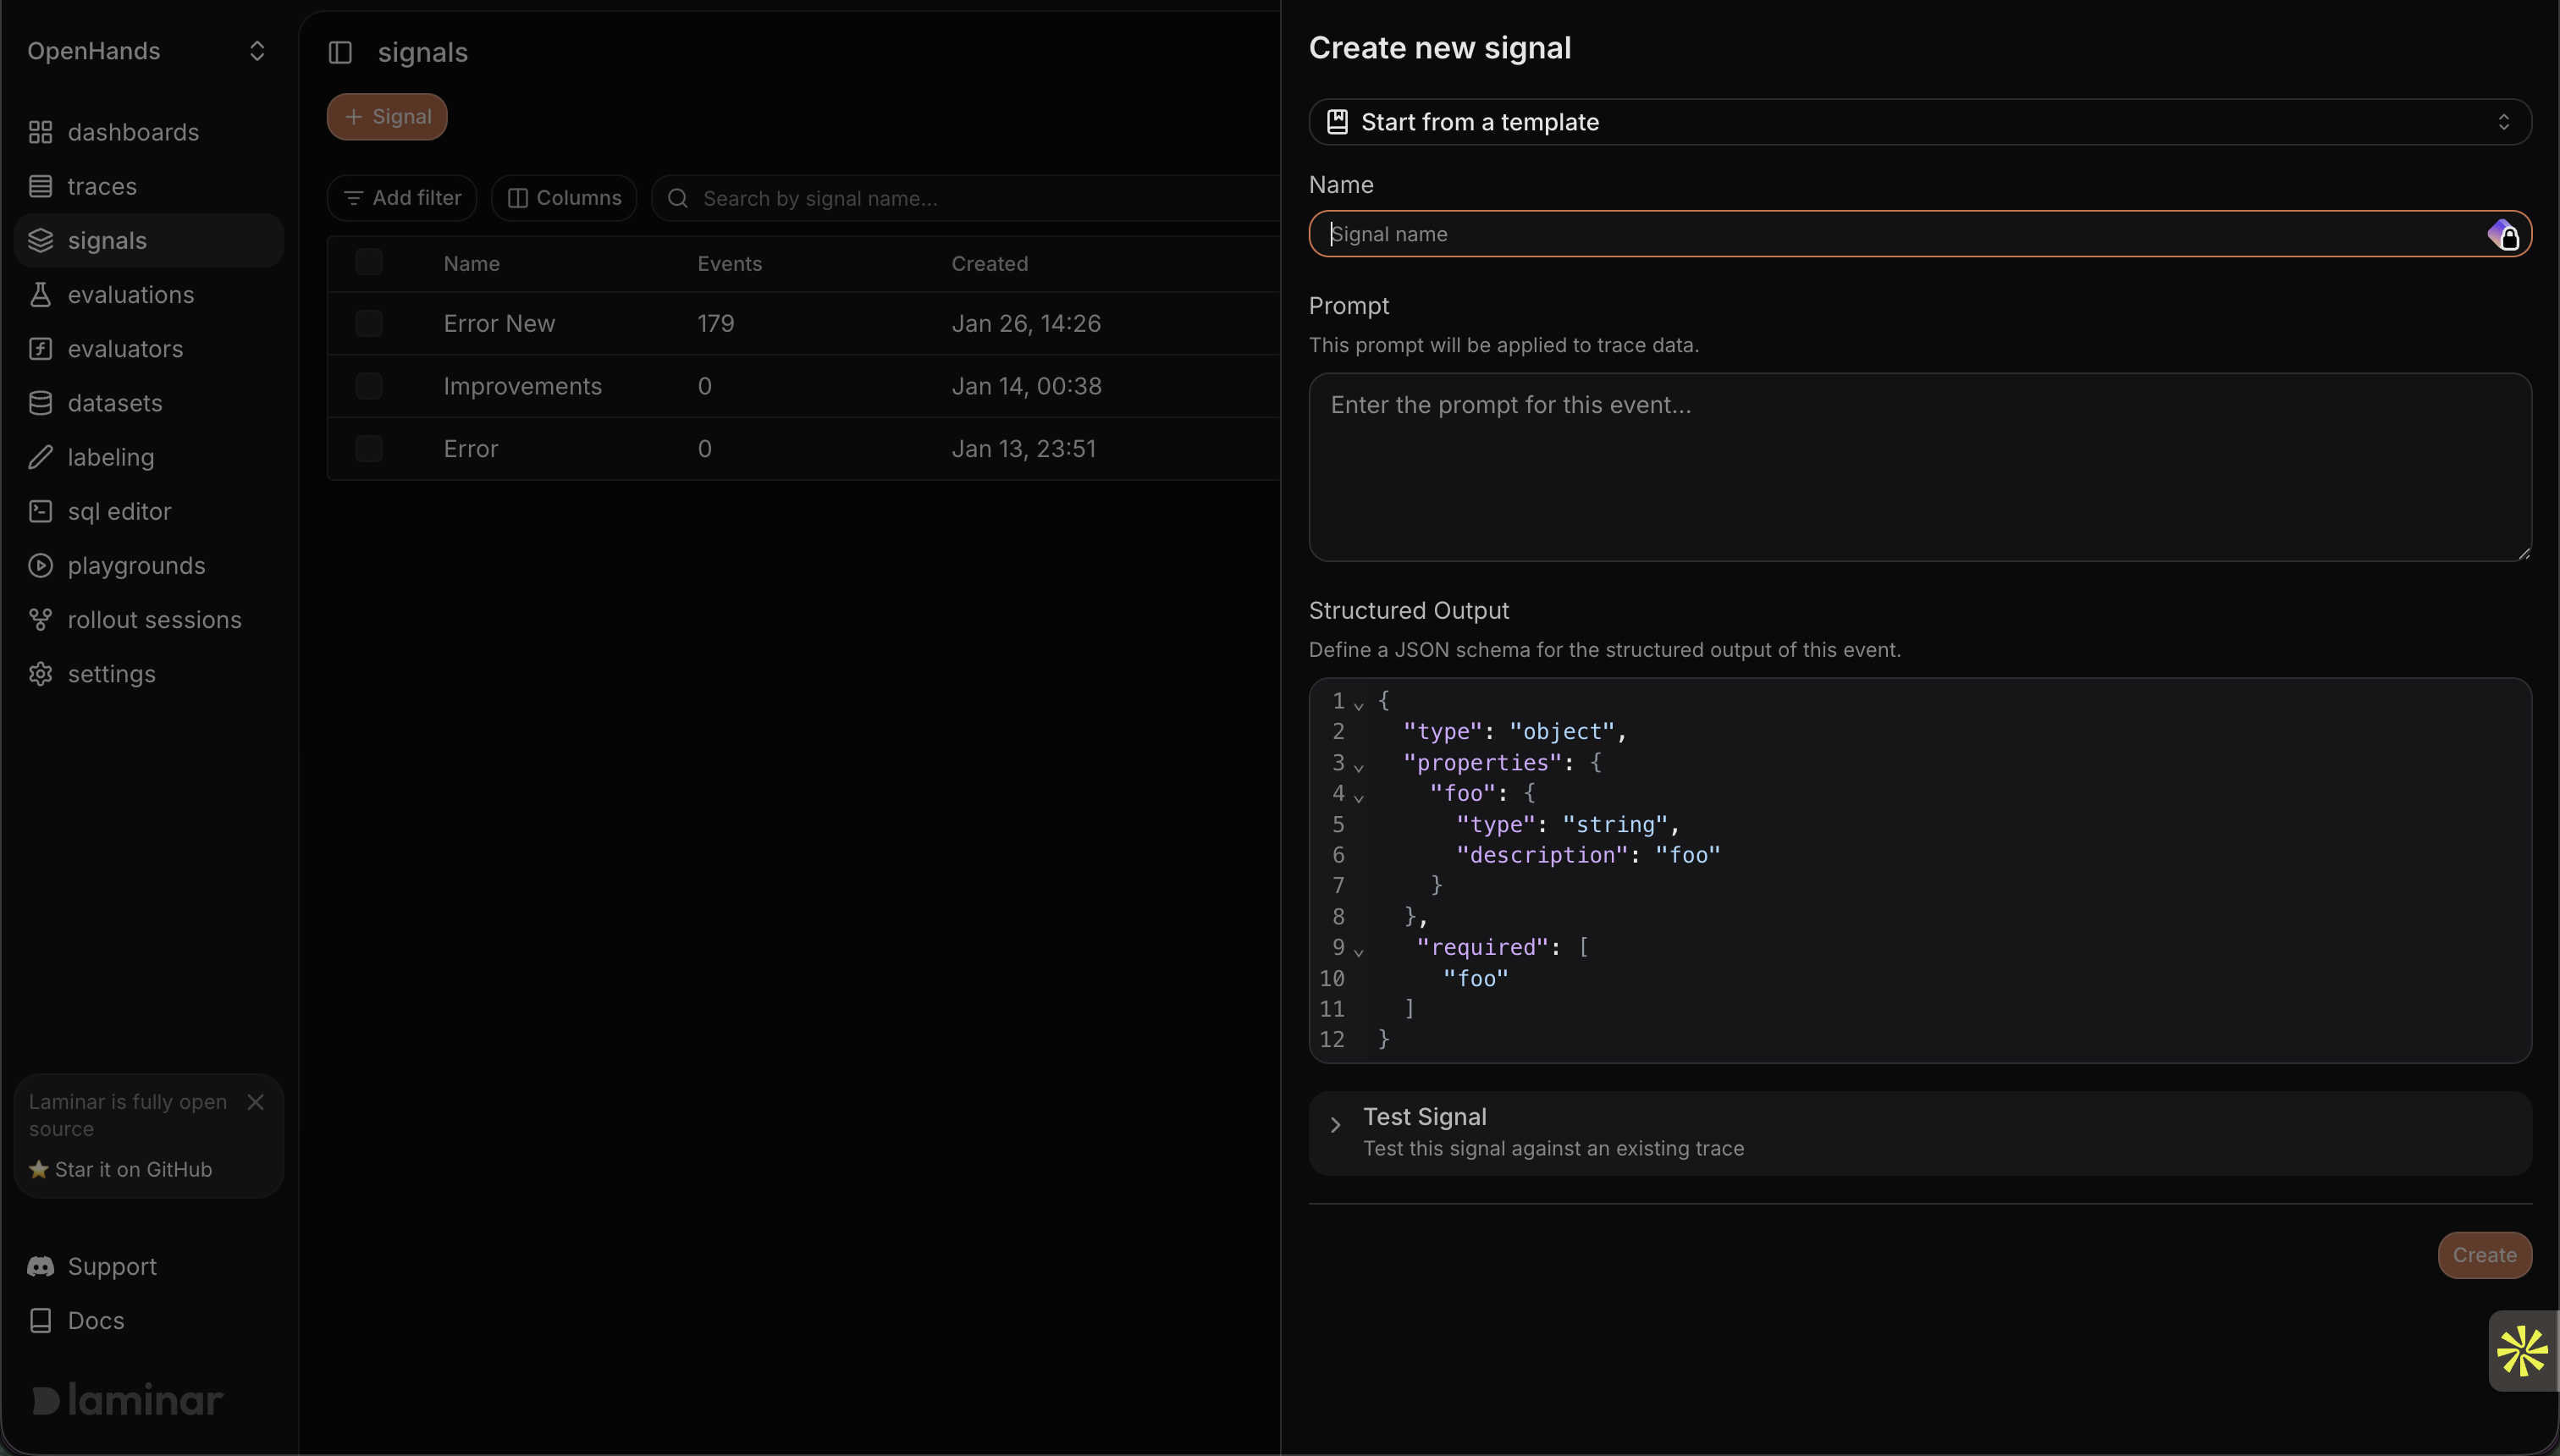This screenshot has width=2560, height=1456.
Task: Click the Signal name input field
Action: [1800, 234]
